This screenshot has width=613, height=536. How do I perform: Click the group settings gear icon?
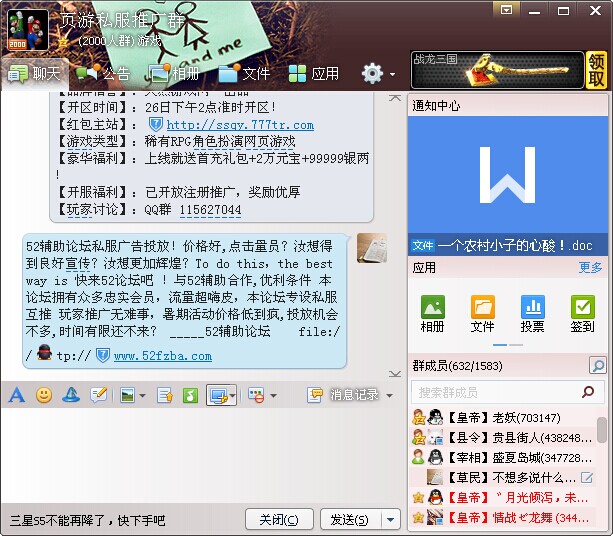coord(372,73)
